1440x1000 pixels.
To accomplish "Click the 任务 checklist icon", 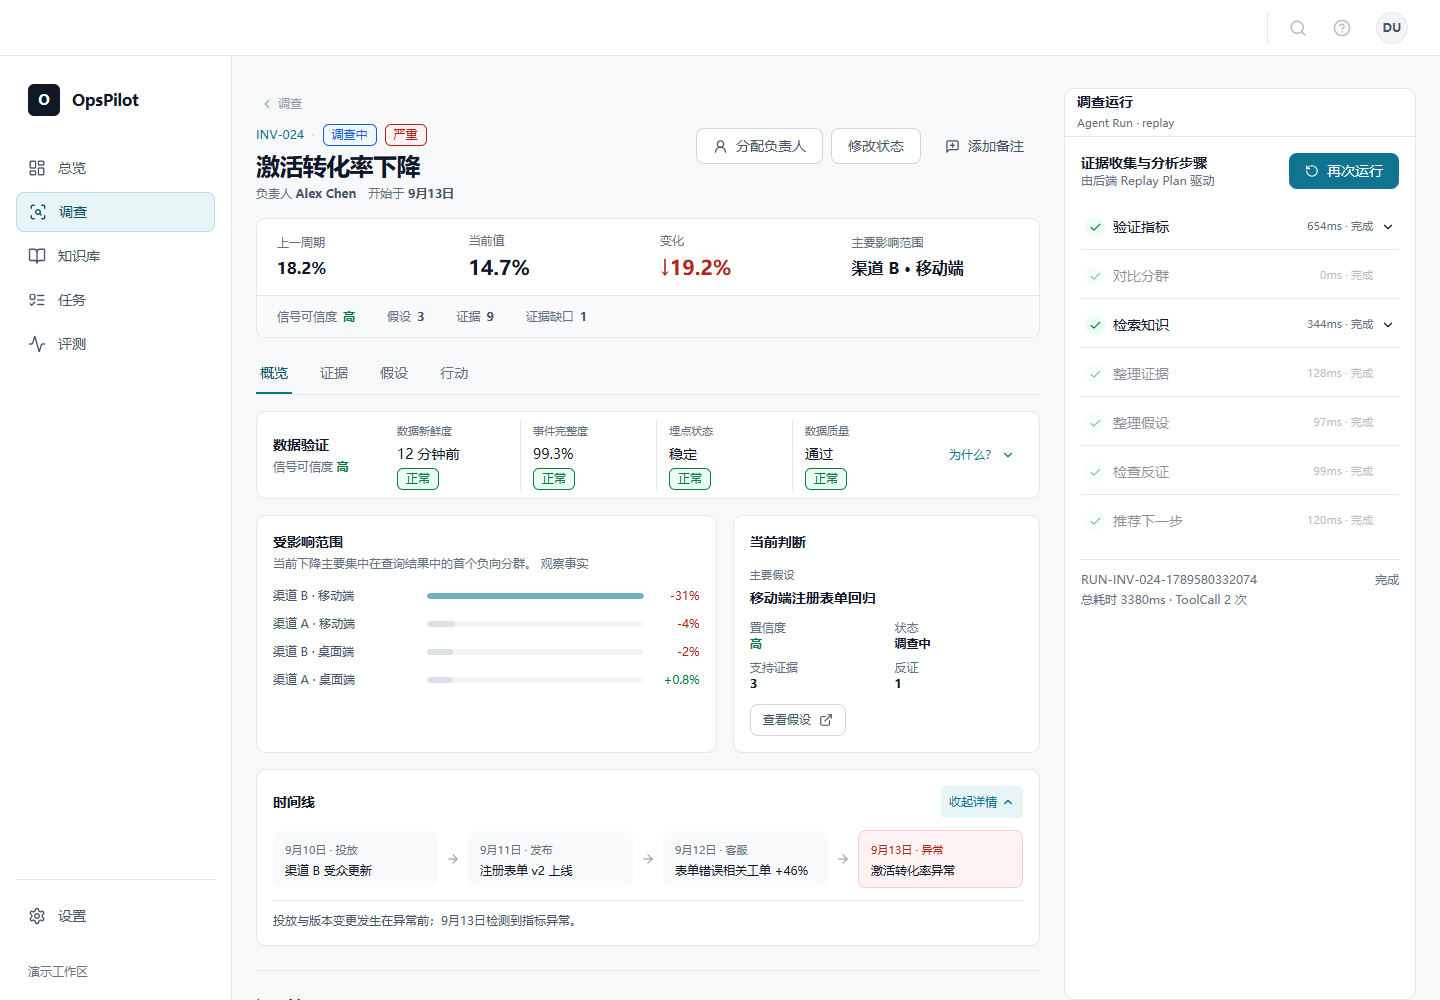I will (37, 300).
